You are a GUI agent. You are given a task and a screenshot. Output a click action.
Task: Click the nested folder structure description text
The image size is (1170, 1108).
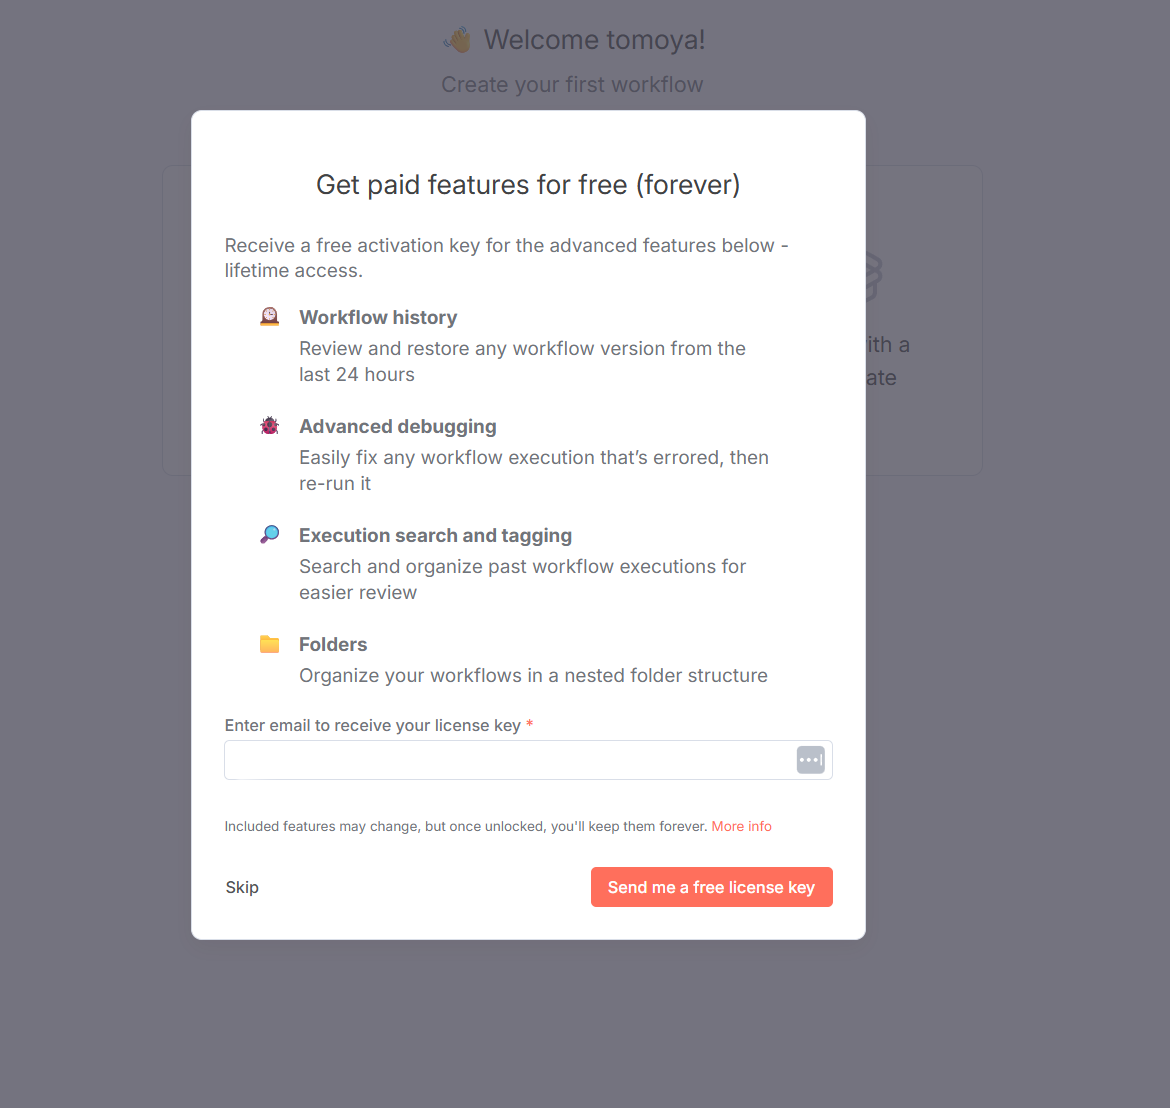pos(533,675)
